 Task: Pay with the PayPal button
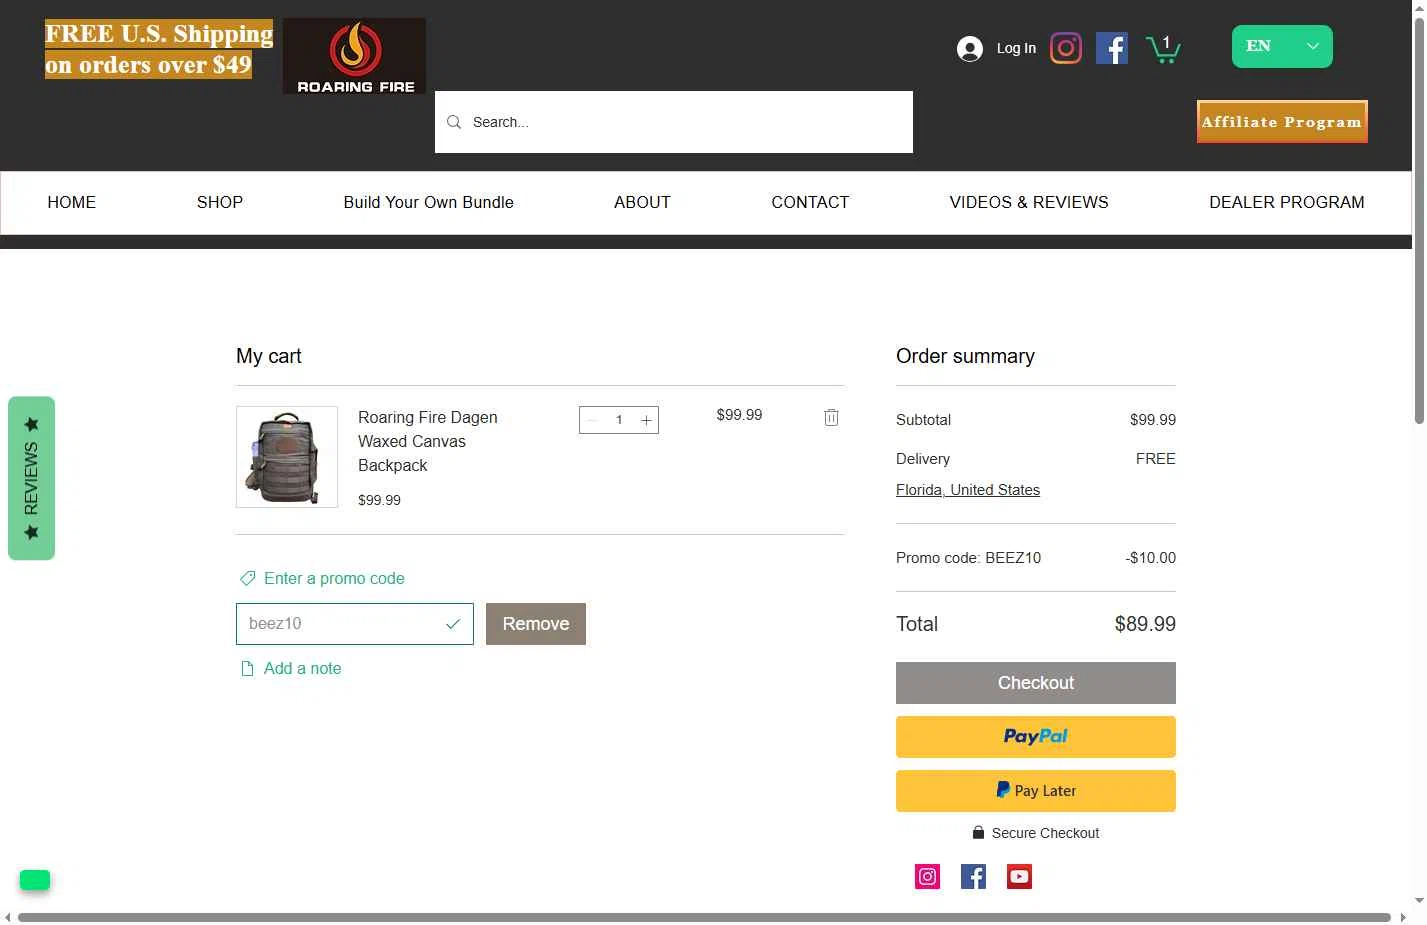pos(1036,737)
